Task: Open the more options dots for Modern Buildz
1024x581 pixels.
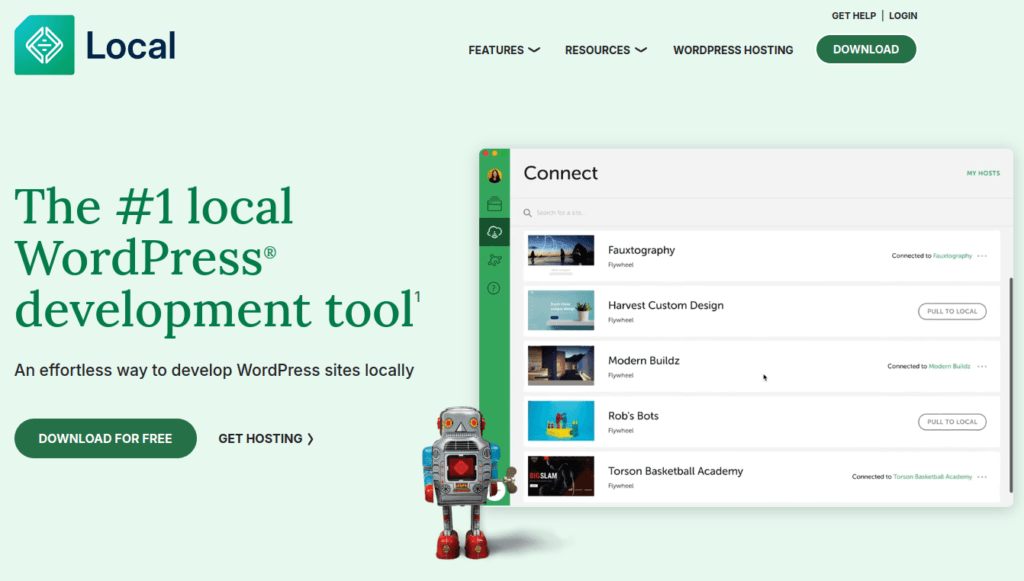Action: pyautogui.click(x=982, y=366)
